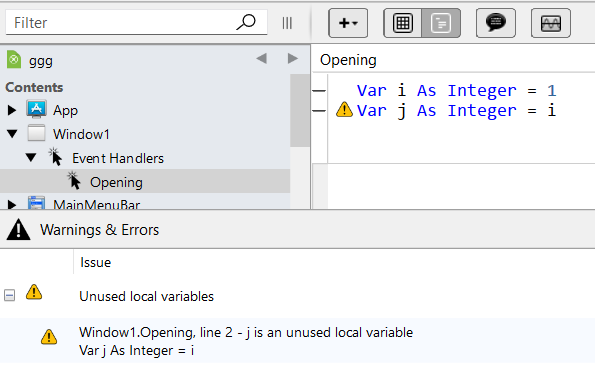Click the Opening title above code editor
This screenshot has height=385, width=595.
[x=348, y=60]
